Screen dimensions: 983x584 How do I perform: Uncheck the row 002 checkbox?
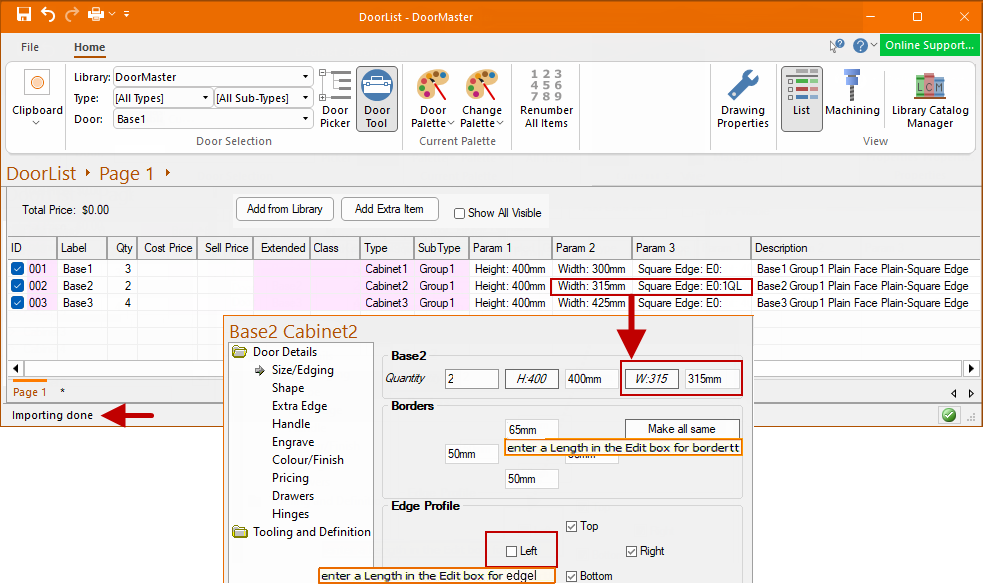click(x=18, y=286)
